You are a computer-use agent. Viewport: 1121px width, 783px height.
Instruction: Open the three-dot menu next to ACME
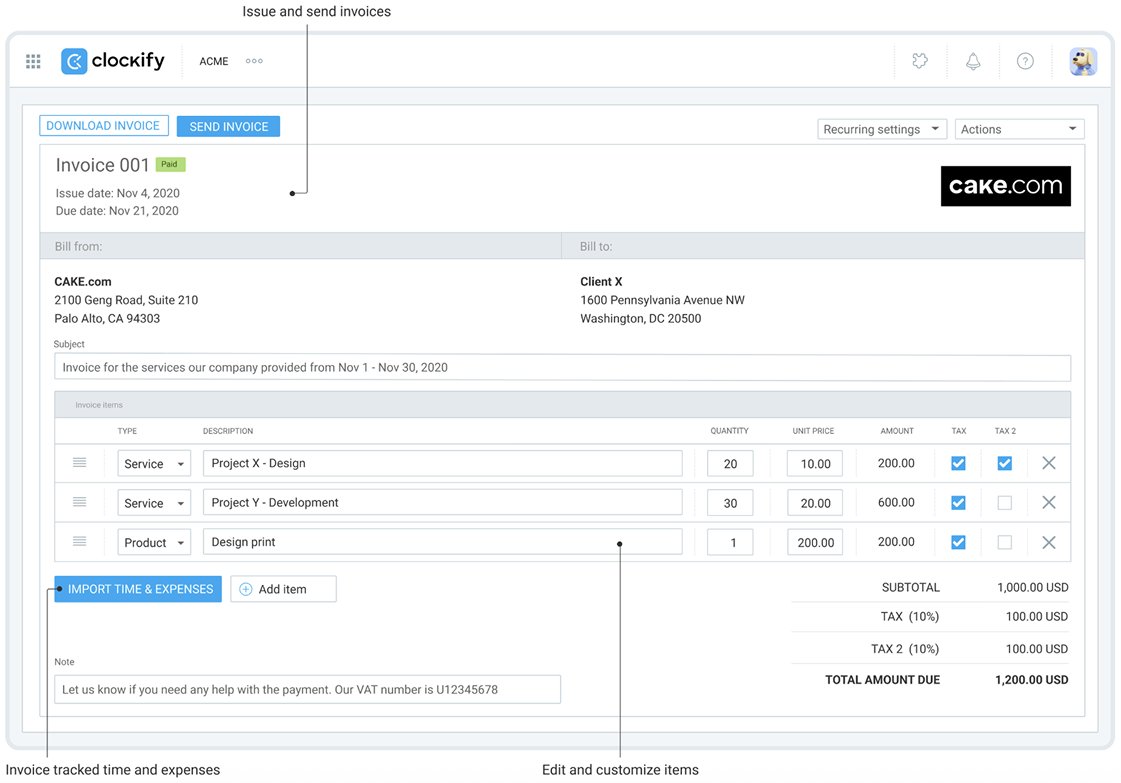253,61
